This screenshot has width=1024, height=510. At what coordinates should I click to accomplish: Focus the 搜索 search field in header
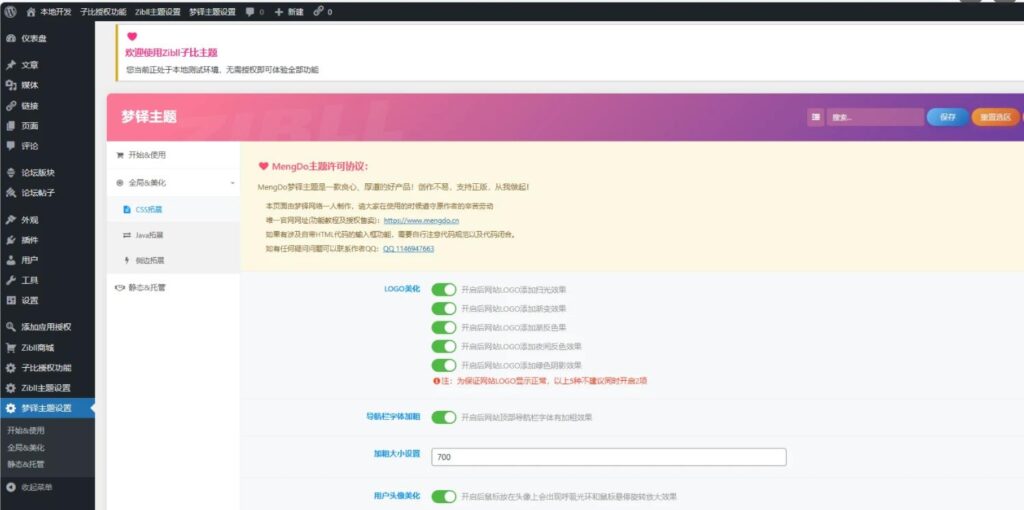[875, 117]
